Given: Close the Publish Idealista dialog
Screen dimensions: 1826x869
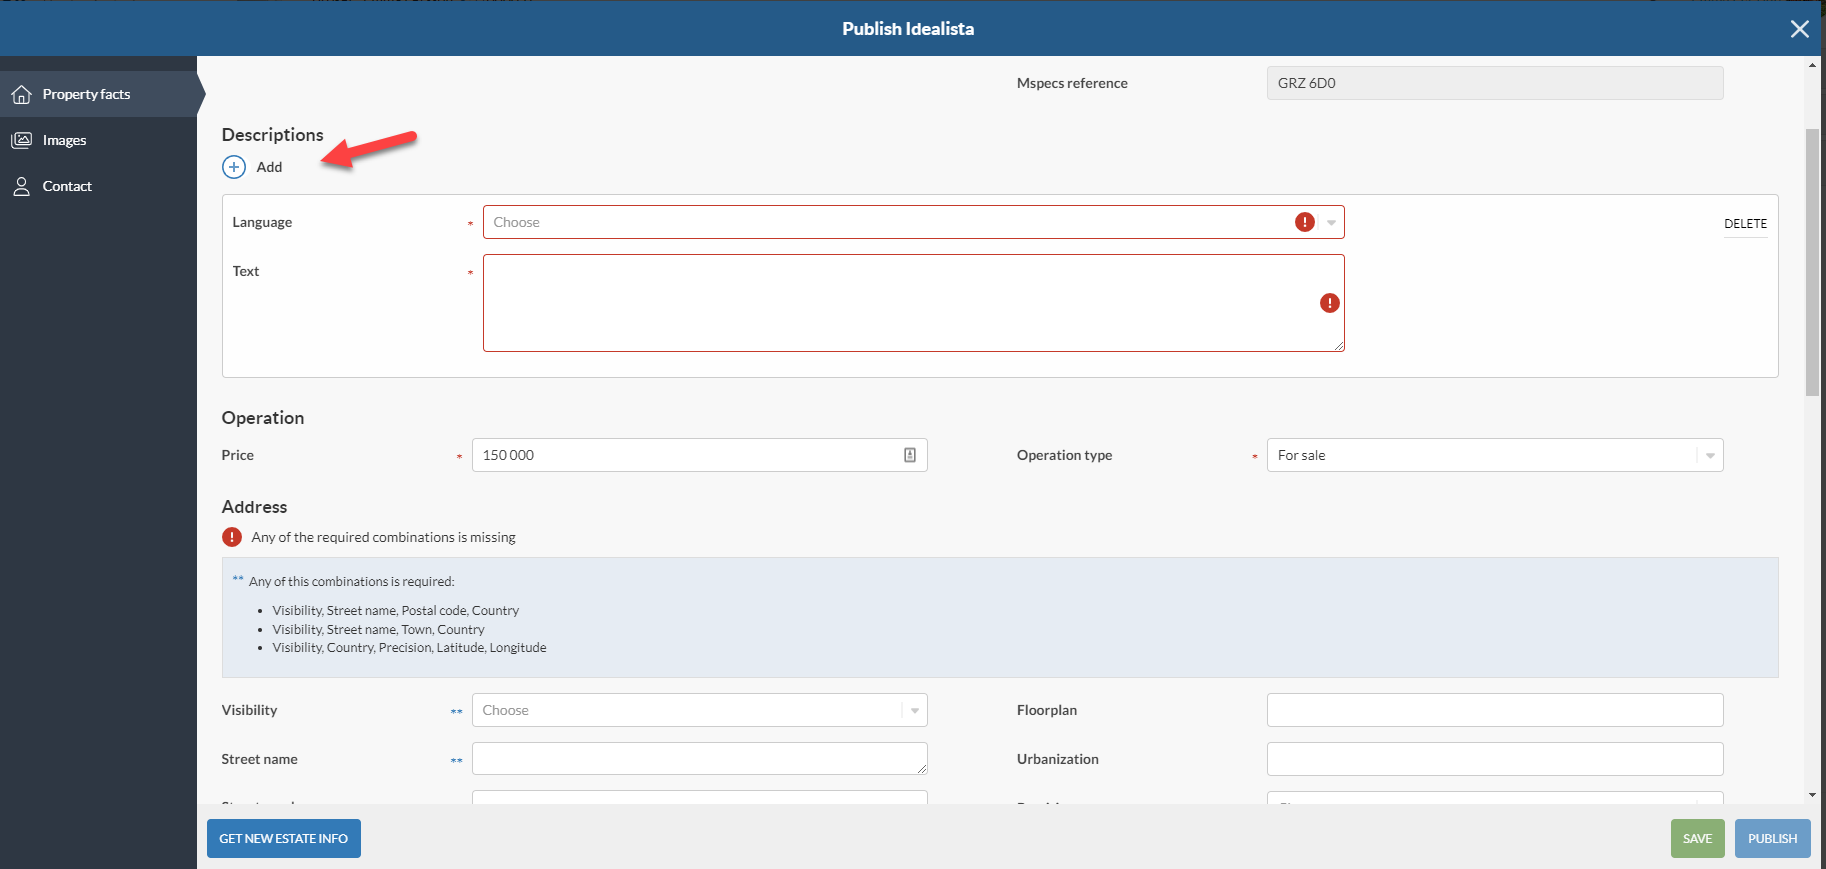Looking at the screenshot, I should [x=1799, y=29].
